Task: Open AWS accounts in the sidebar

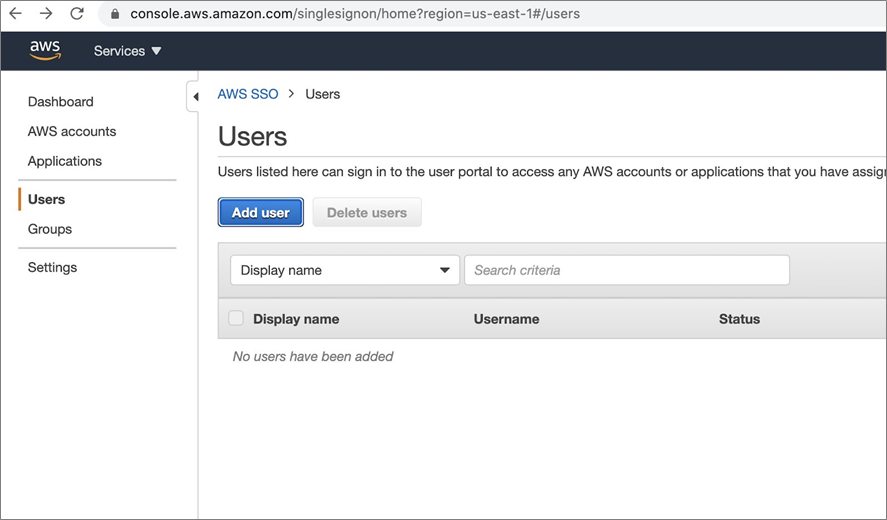Action: [72, 131]
